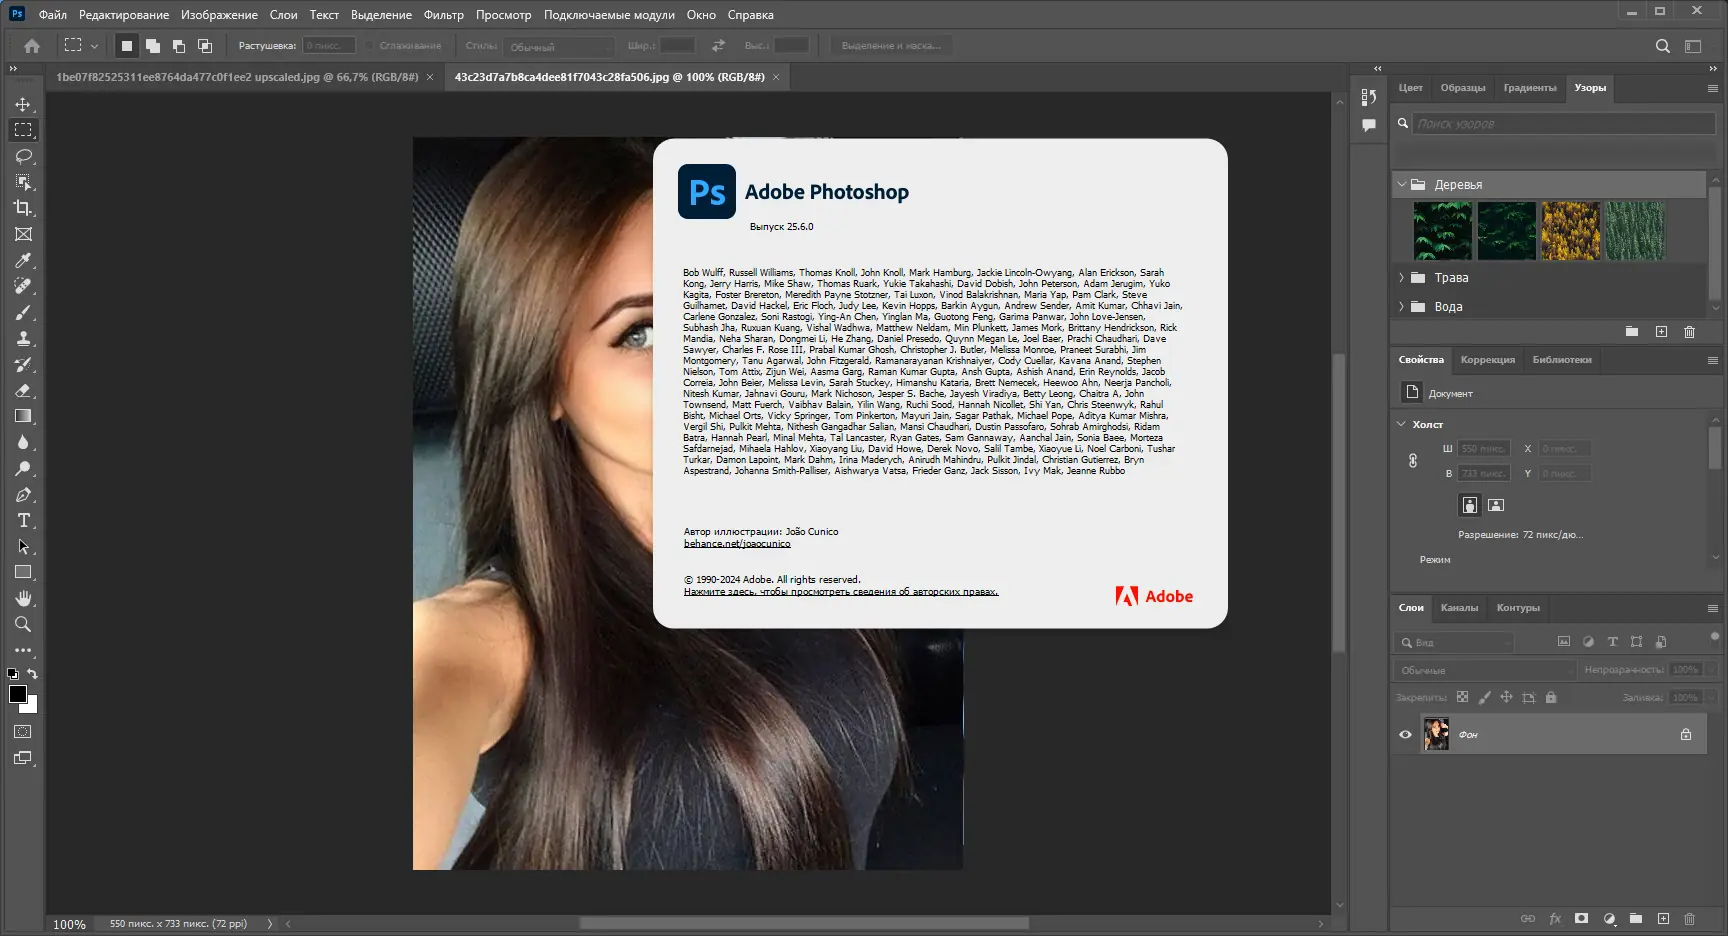Hide the Фон layer

[1405, 733]
